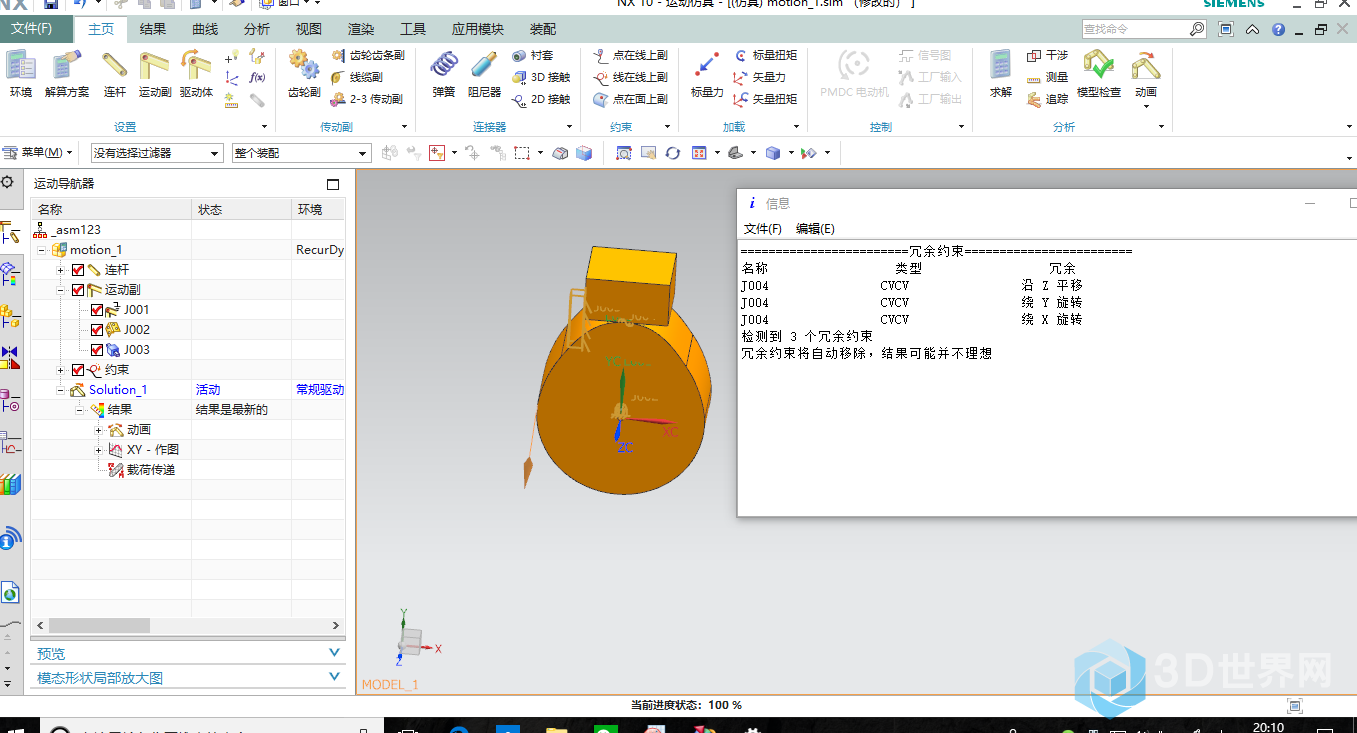
Task: Toggle the 约束 checkbox in navigator
Action: (x=78, y=370)
